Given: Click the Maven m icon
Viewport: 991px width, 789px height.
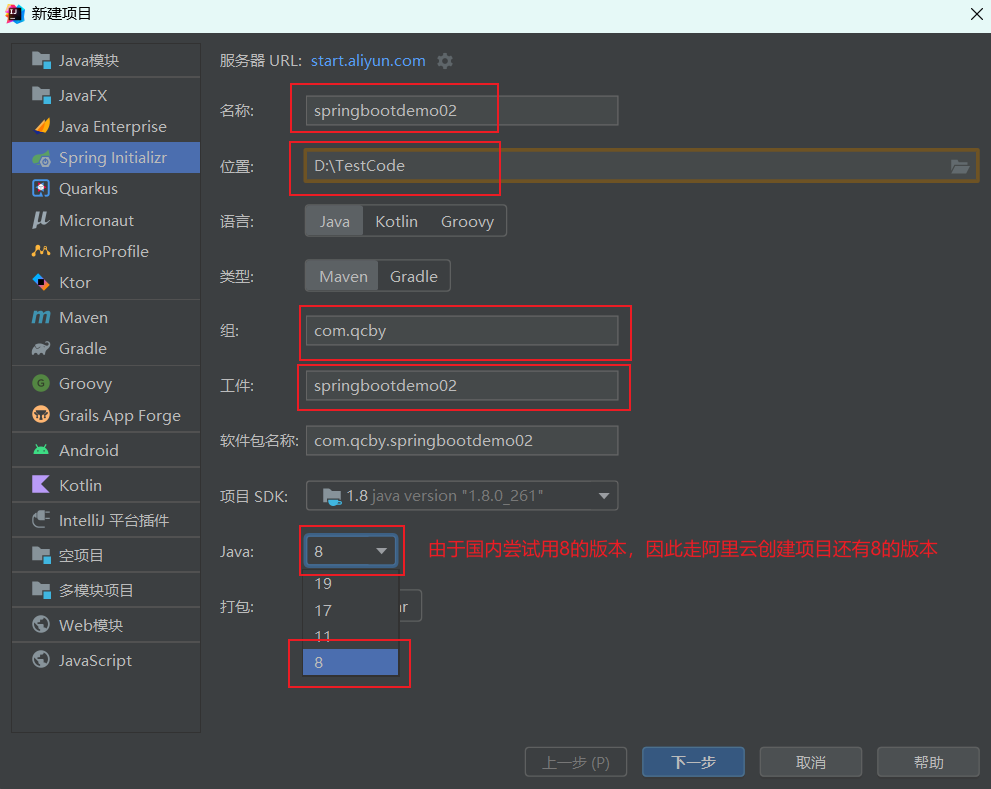Looking at the screenshot, I should coord(41,317).
